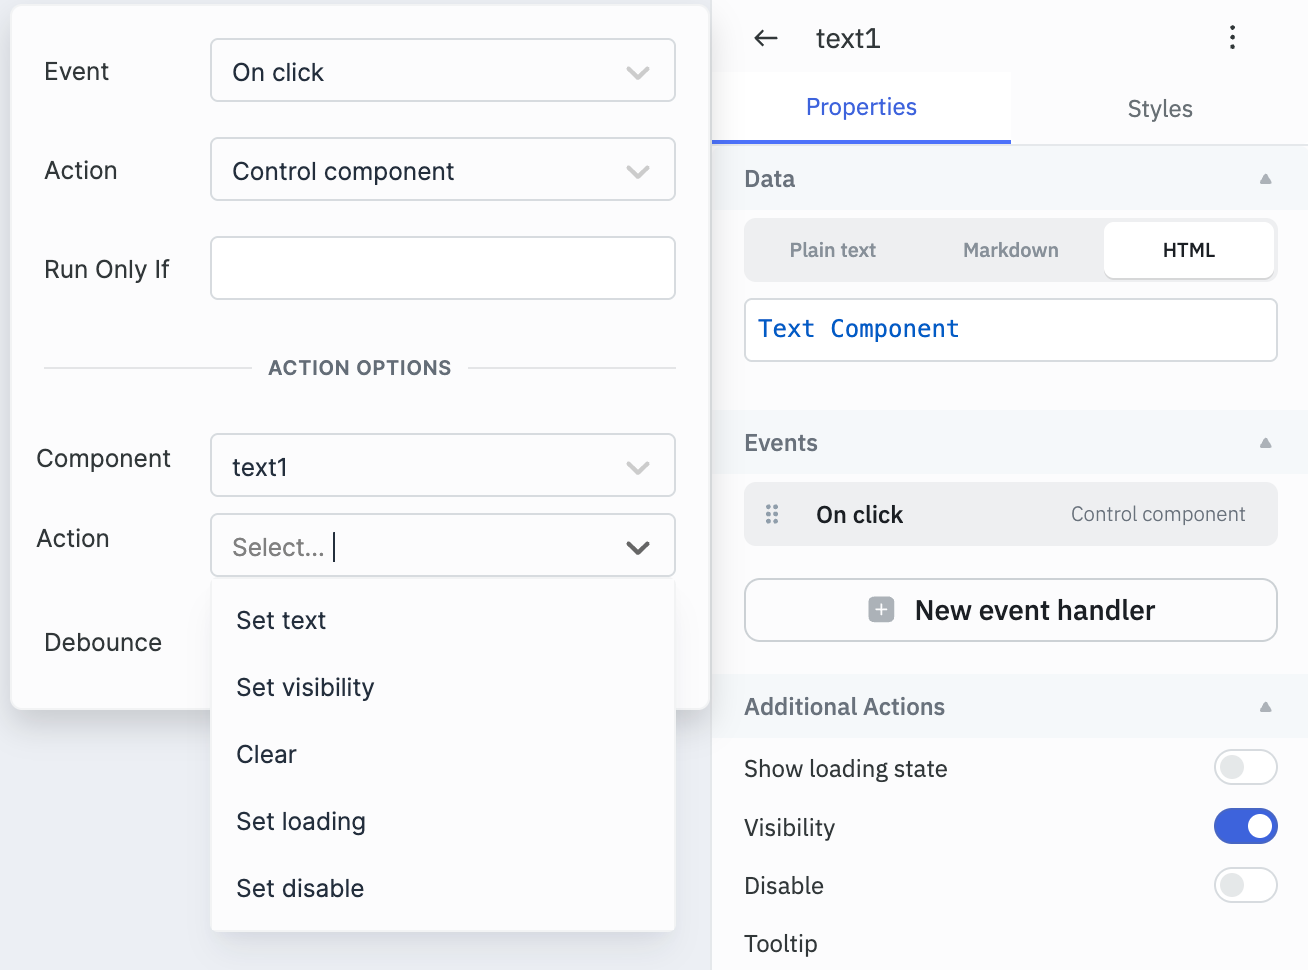Enable the Disable toggle switch
The height and width of the screenshot is (970, 1308).
click(1245, 885)
